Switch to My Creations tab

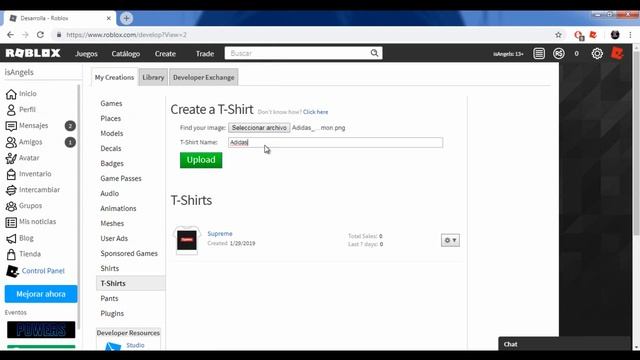coord(114,77)
